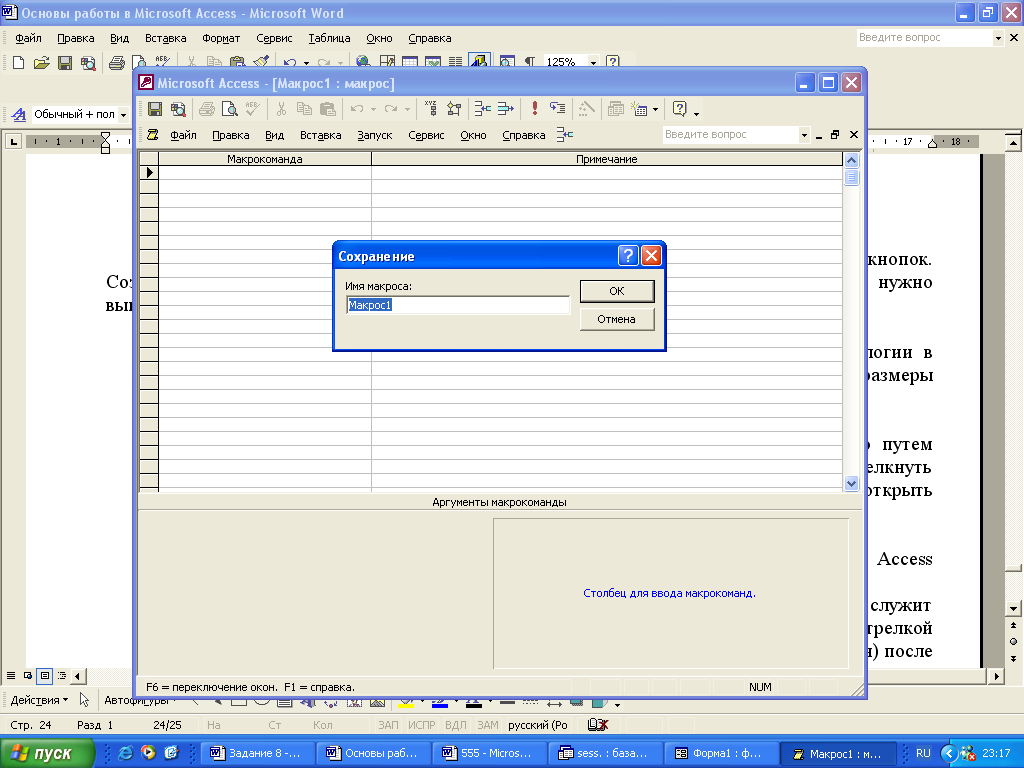Open the New Object dropdown arrow in Access
The height and width of the screenshot is (768, 1024).
click(655, 110)
